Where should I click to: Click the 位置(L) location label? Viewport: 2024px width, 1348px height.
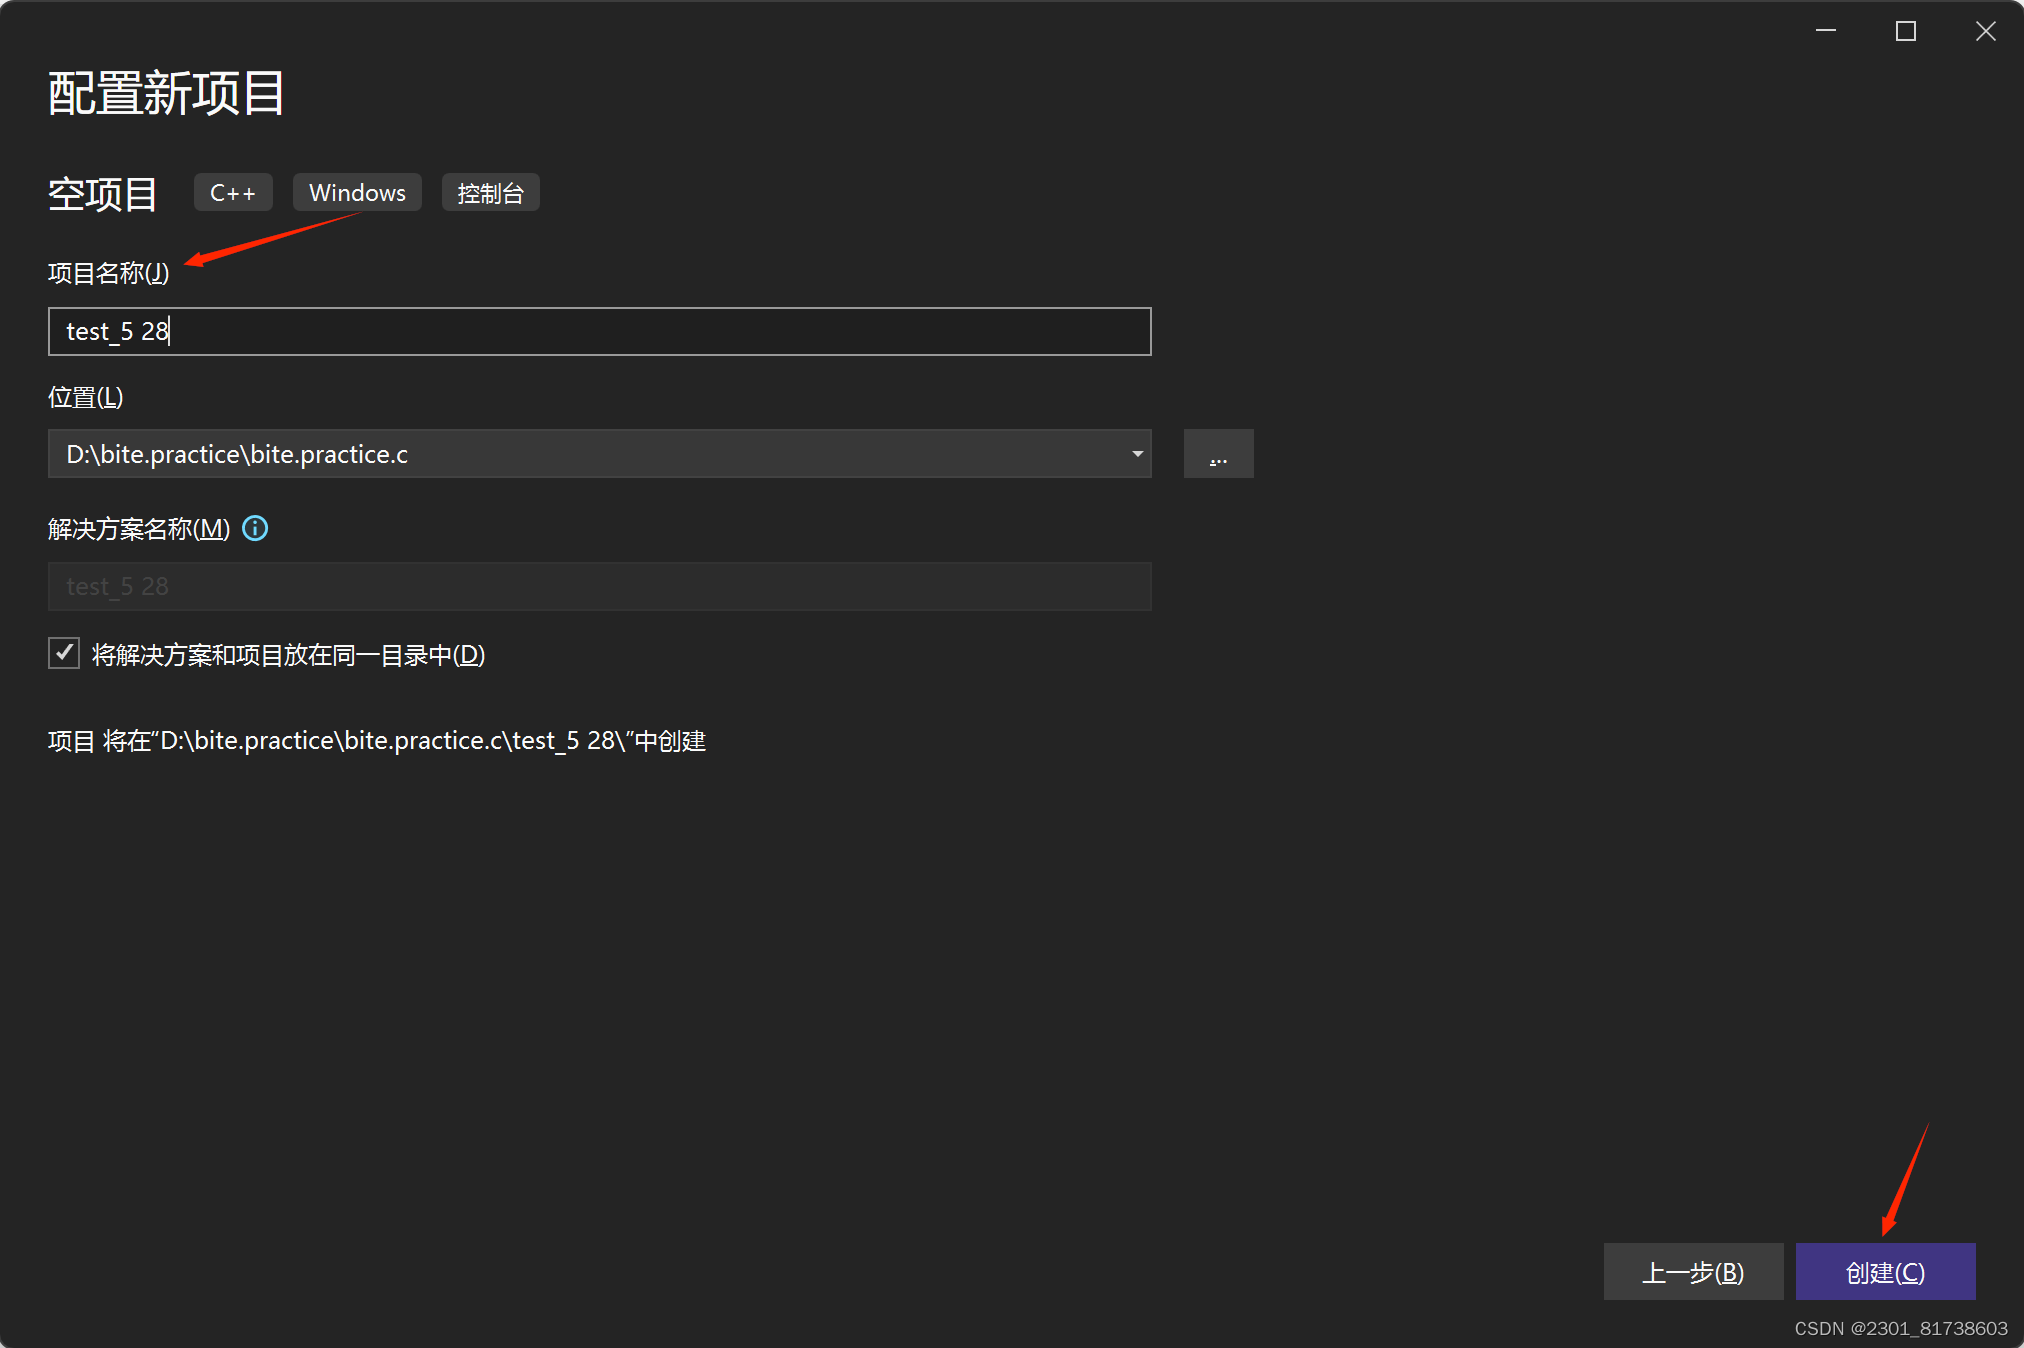coord(85,397)
